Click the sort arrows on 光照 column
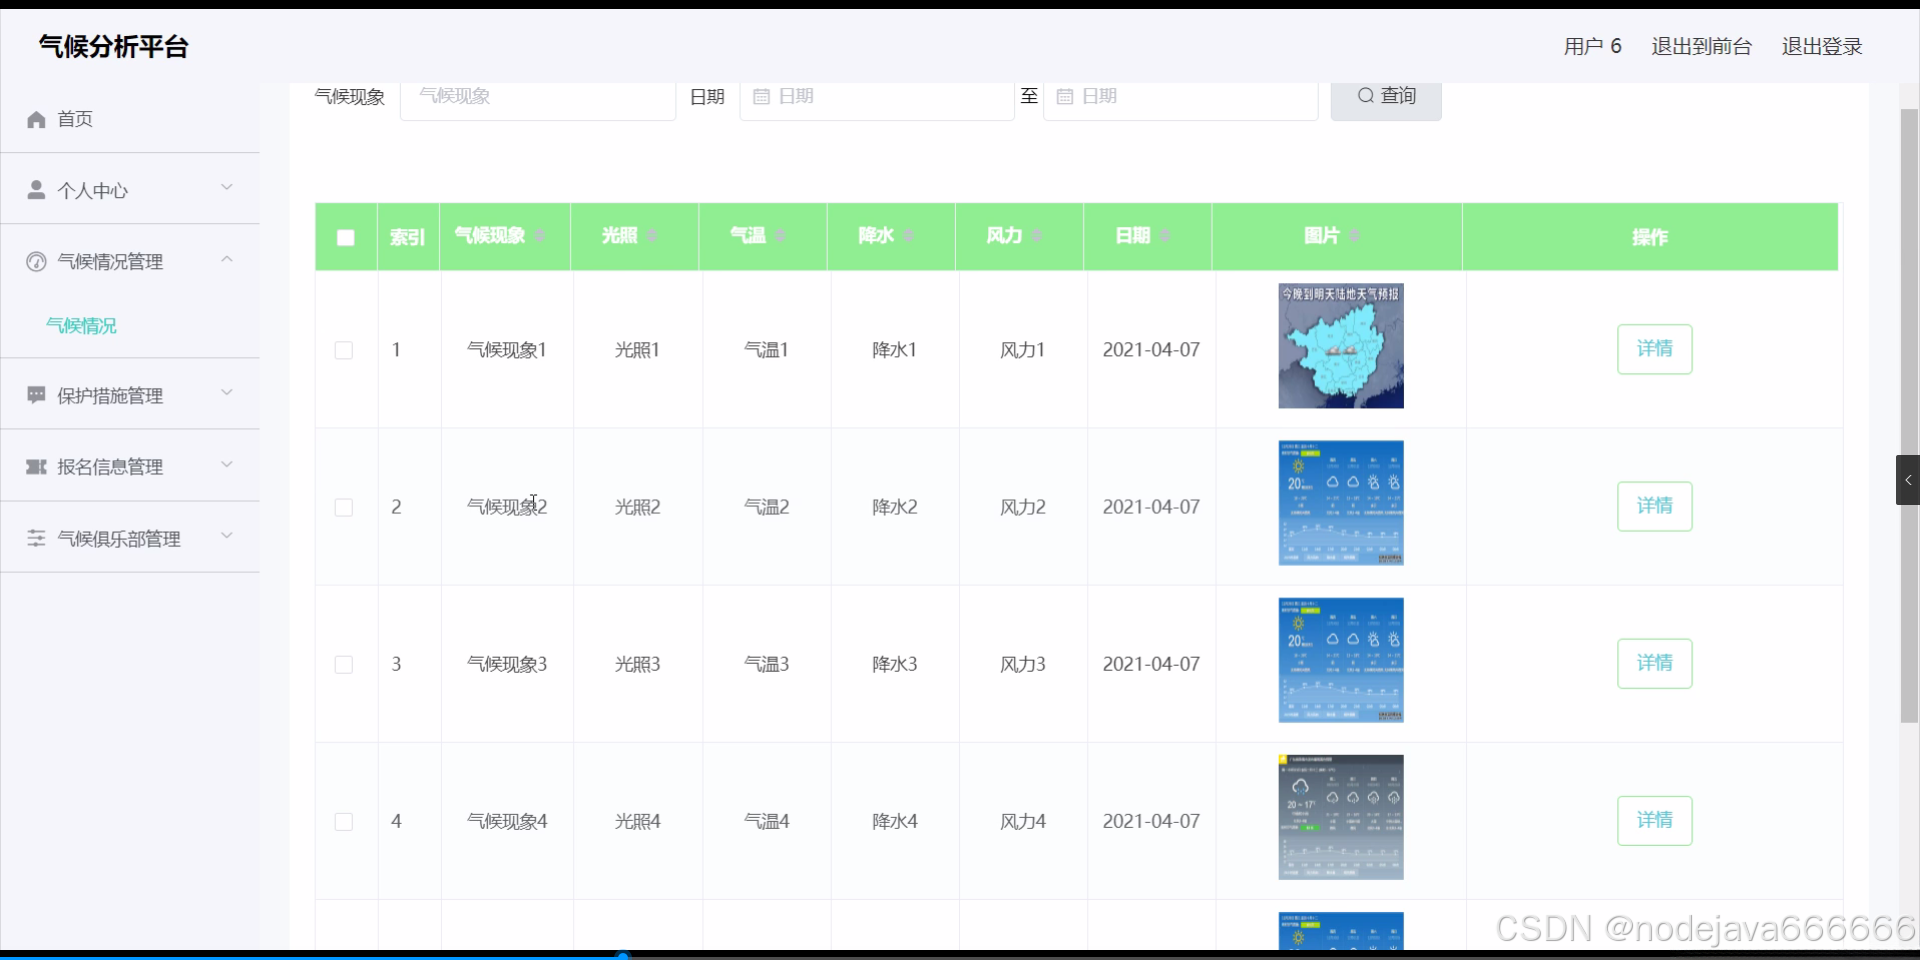This screenshot has width=1920, height=960. click(652, 236)
